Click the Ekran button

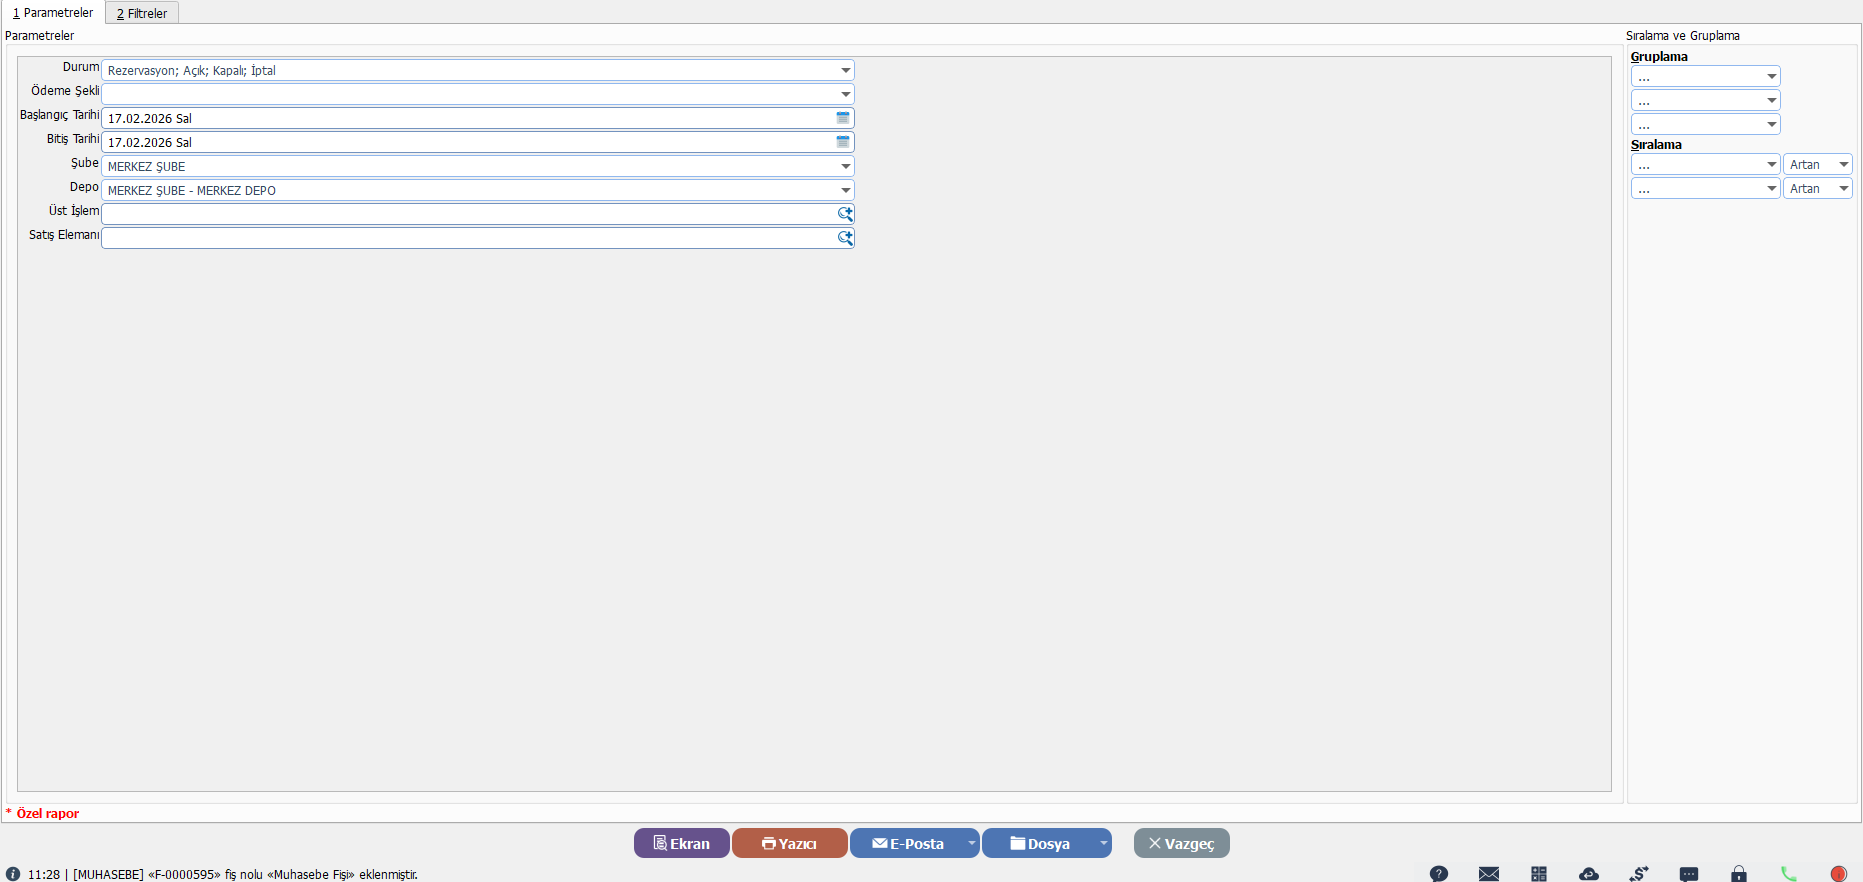click(681, 843)
